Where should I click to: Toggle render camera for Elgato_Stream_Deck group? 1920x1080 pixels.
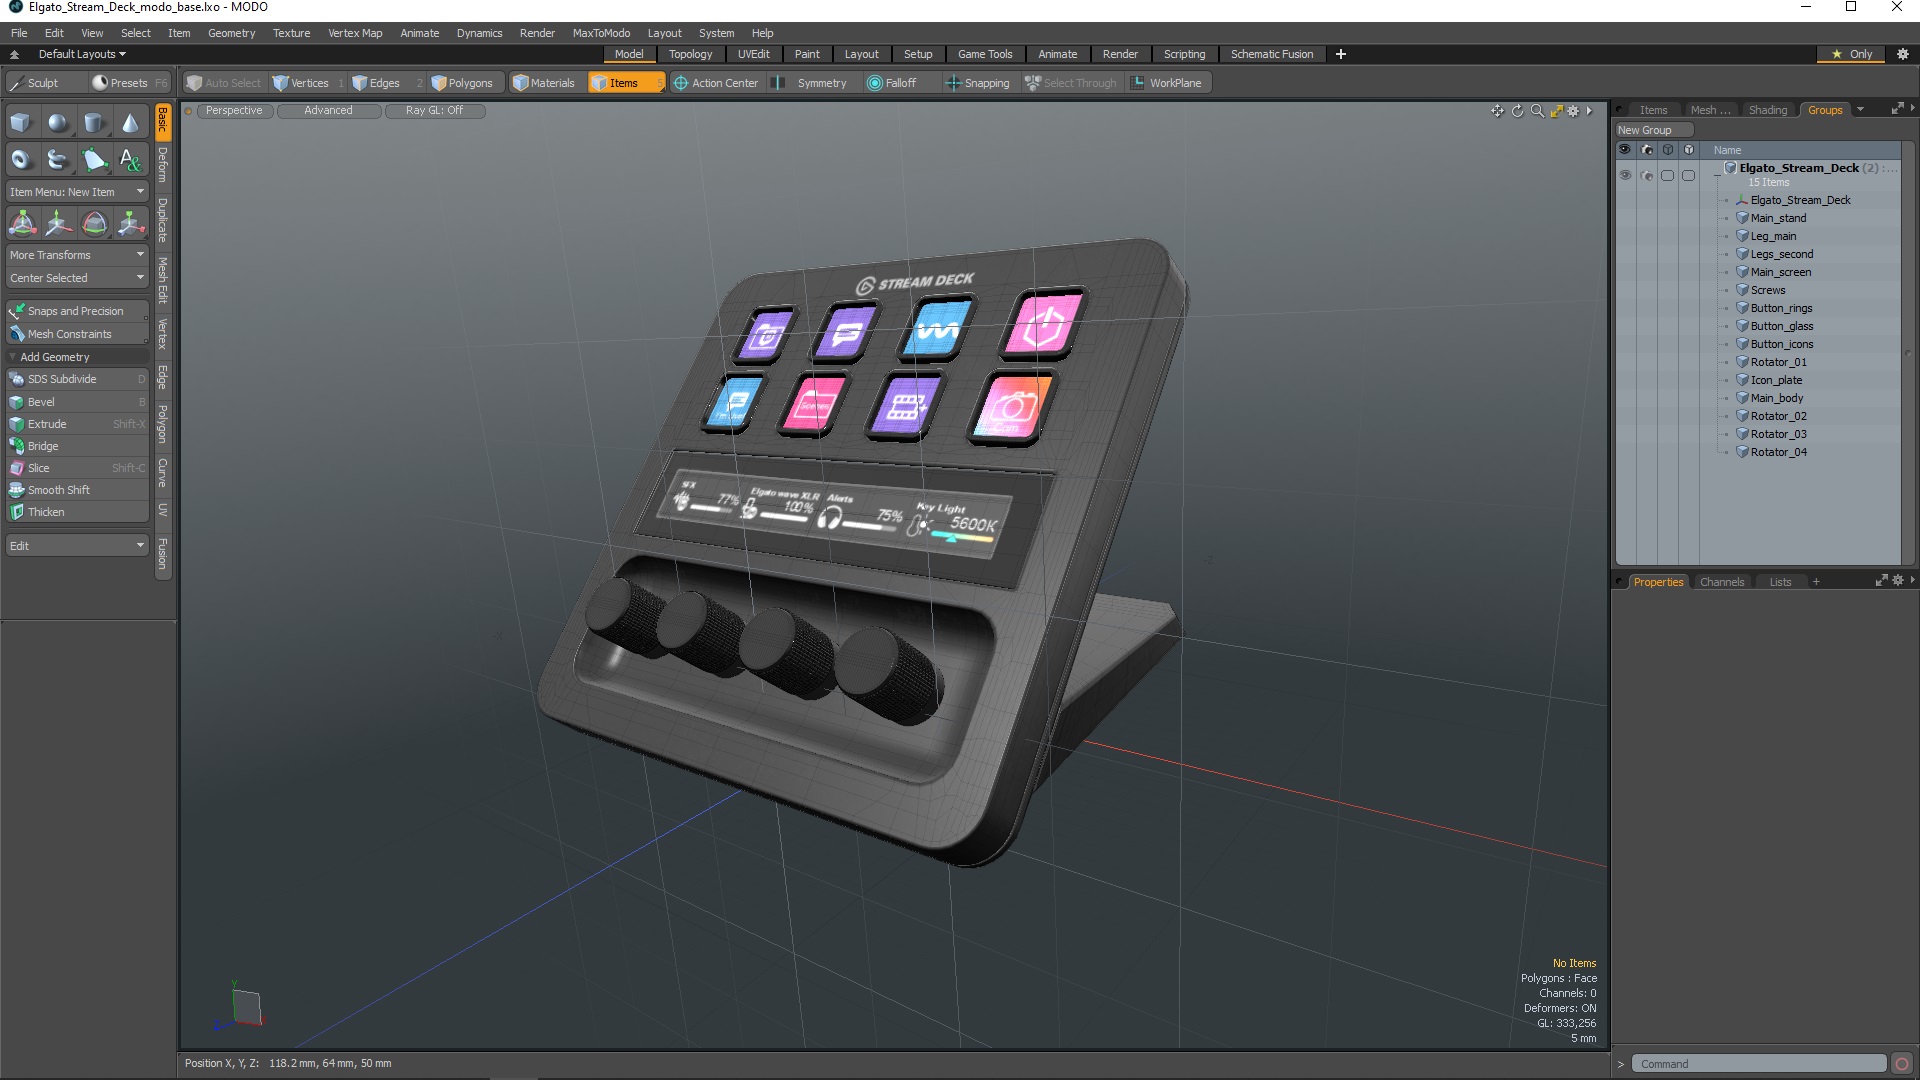click(x=1647, y=175)
